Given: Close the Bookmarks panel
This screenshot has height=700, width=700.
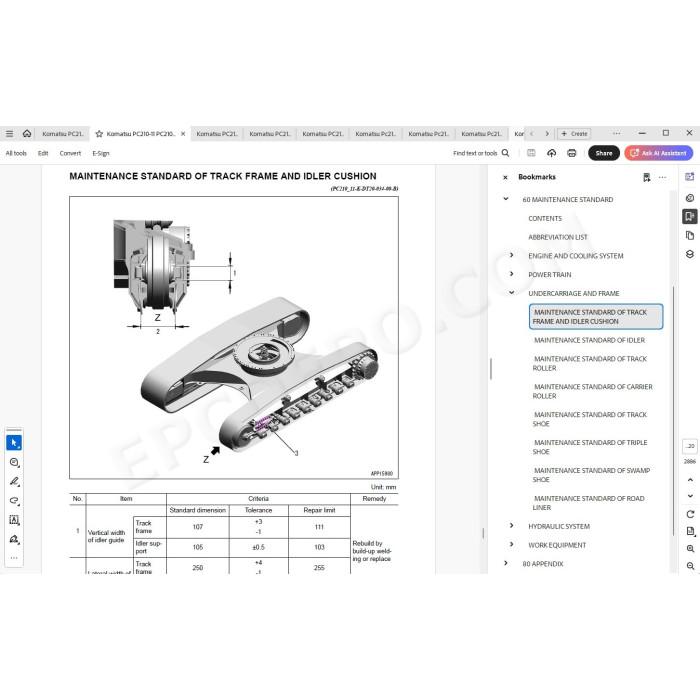Looking at the screenshot, I should tap(505, 178).
